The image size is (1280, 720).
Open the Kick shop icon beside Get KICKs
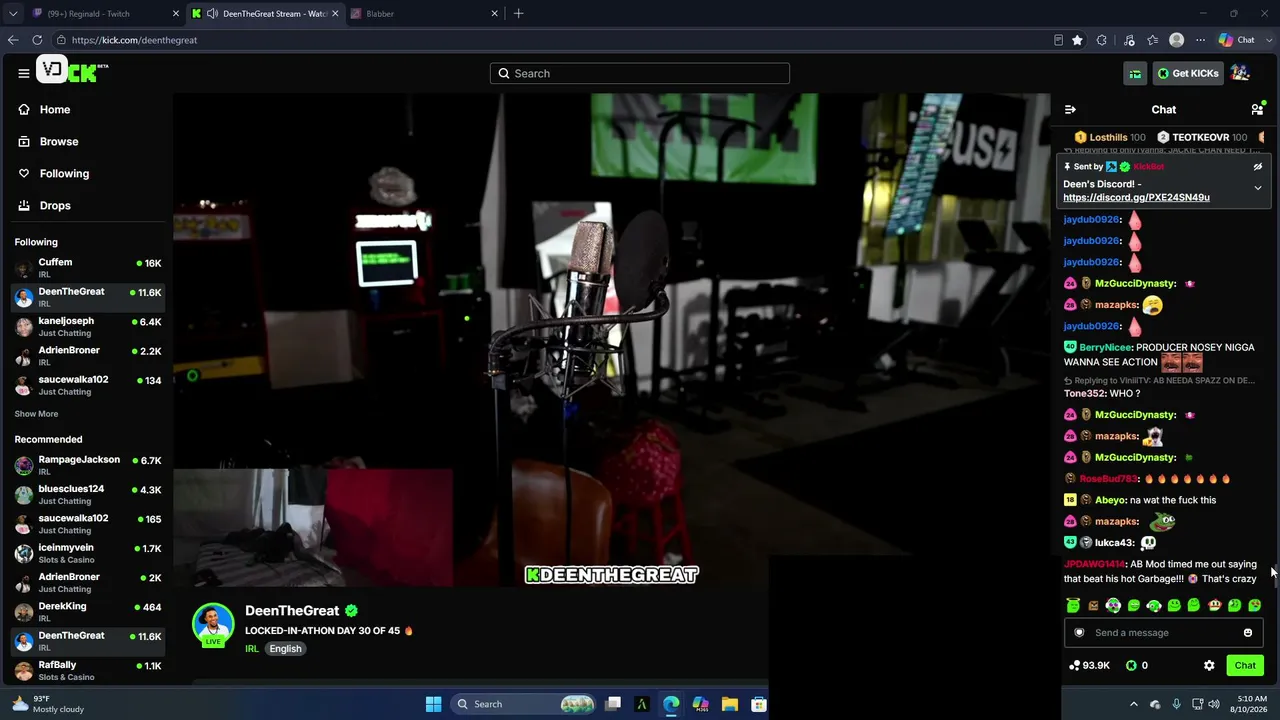[1135, 73]
